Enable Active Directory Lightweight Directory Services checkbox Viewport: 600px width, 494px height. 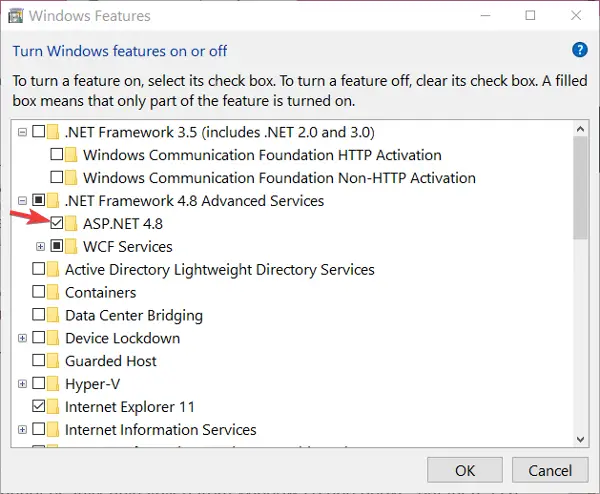click(39, 269)
